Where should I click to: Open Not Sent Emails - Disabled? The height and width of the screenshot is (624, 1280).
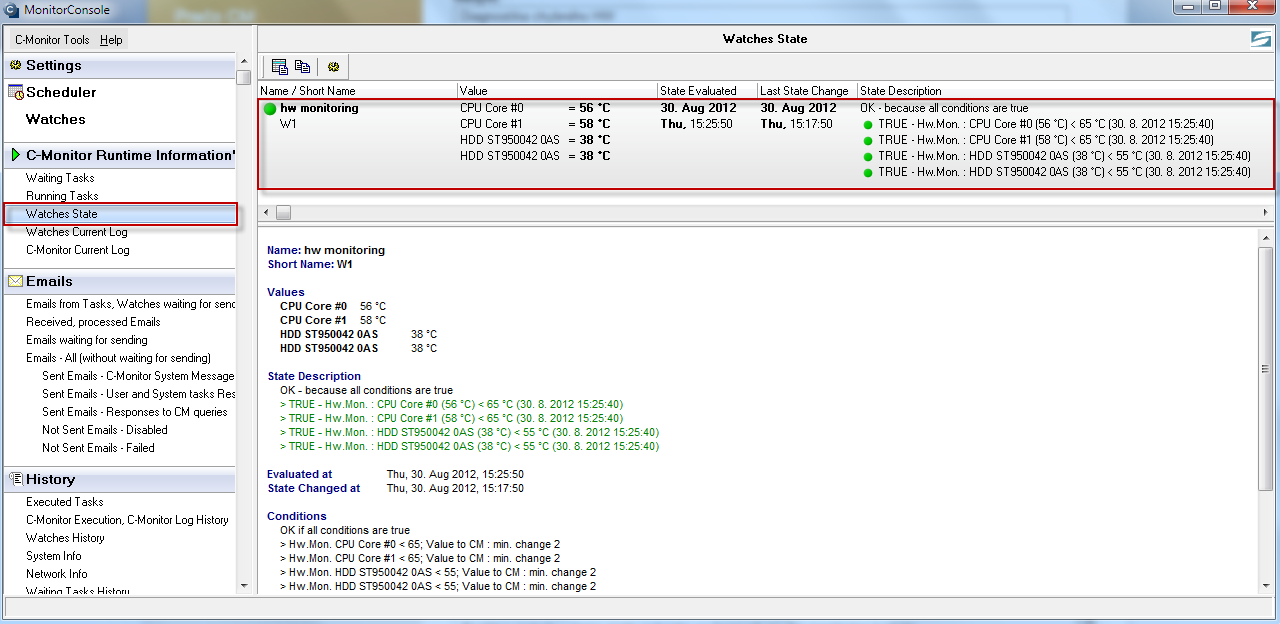tap(105, 430)
